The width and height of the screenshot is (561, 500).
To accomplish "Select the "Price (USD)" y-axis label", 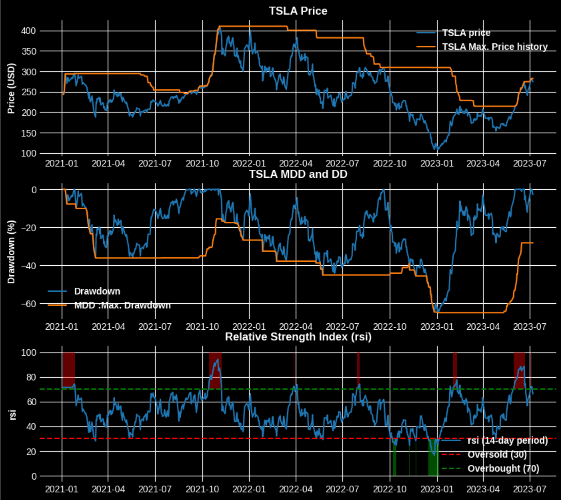I will point(11,89).
